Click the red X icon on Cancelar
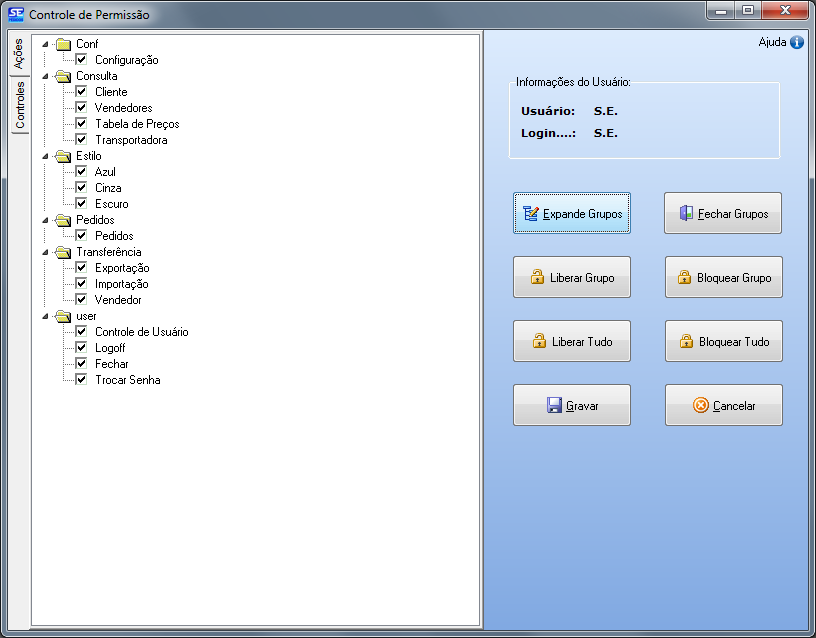Viewport: 816px width, 638px height. (701, 405)
